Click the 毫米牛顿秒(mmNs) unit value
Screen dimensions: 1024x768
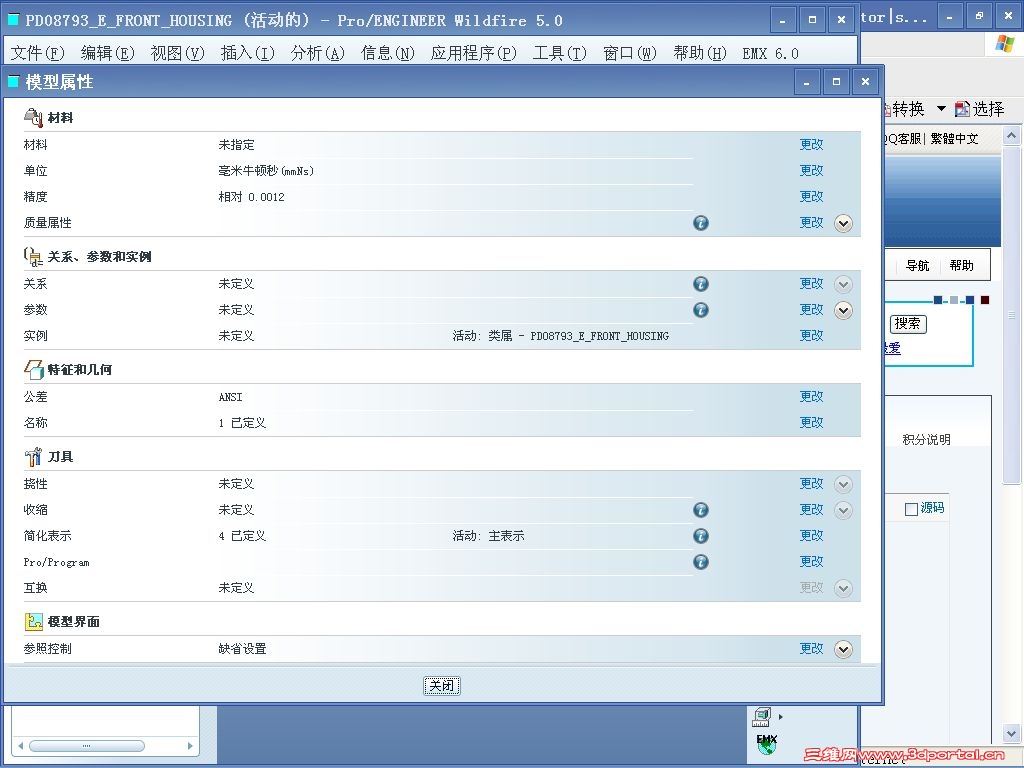pyautogui.click(x=266, y=171)
